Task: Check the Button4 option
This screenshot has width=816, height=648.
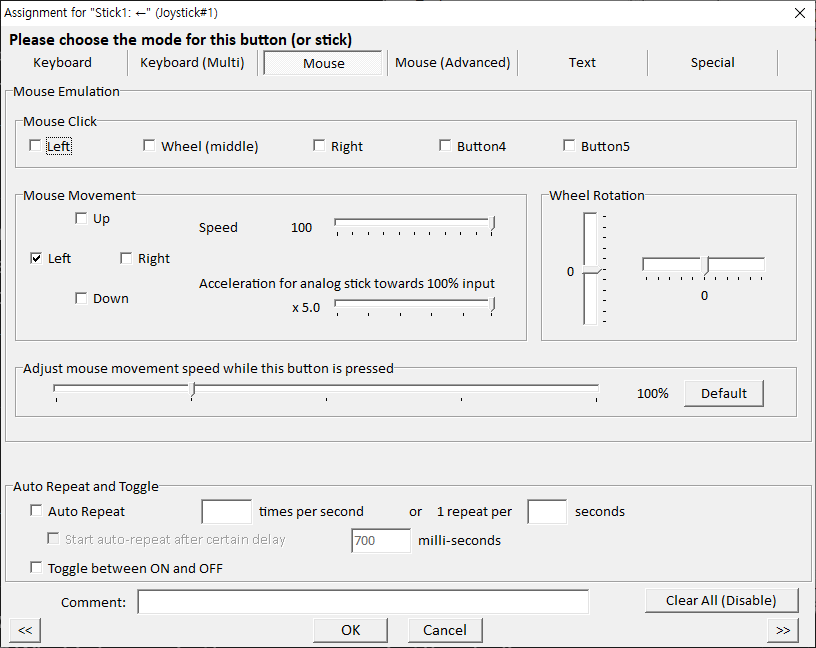Action: tap(444, 146)
